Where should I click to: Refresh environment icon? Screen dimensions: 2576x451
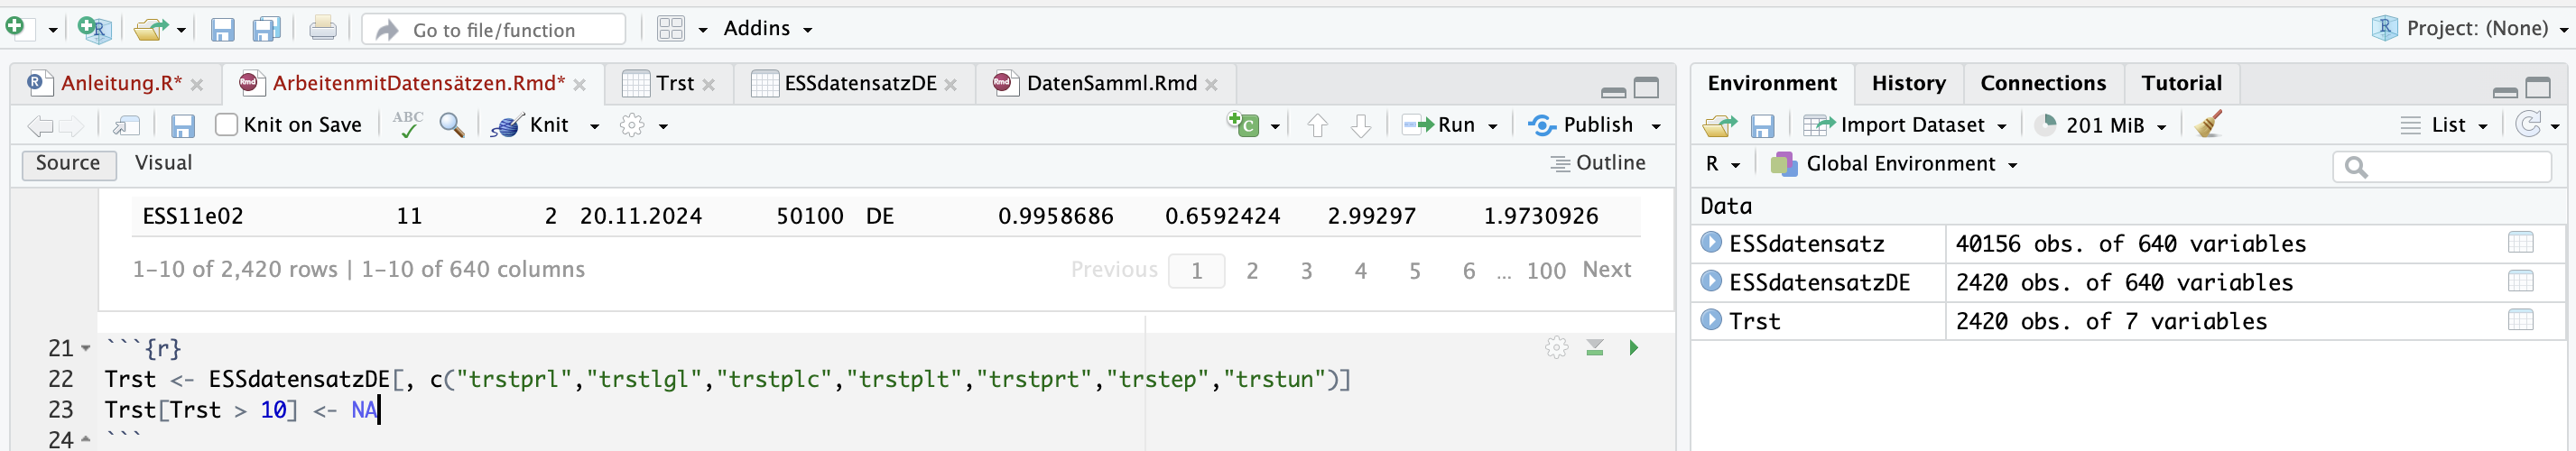pos(2528,125)
